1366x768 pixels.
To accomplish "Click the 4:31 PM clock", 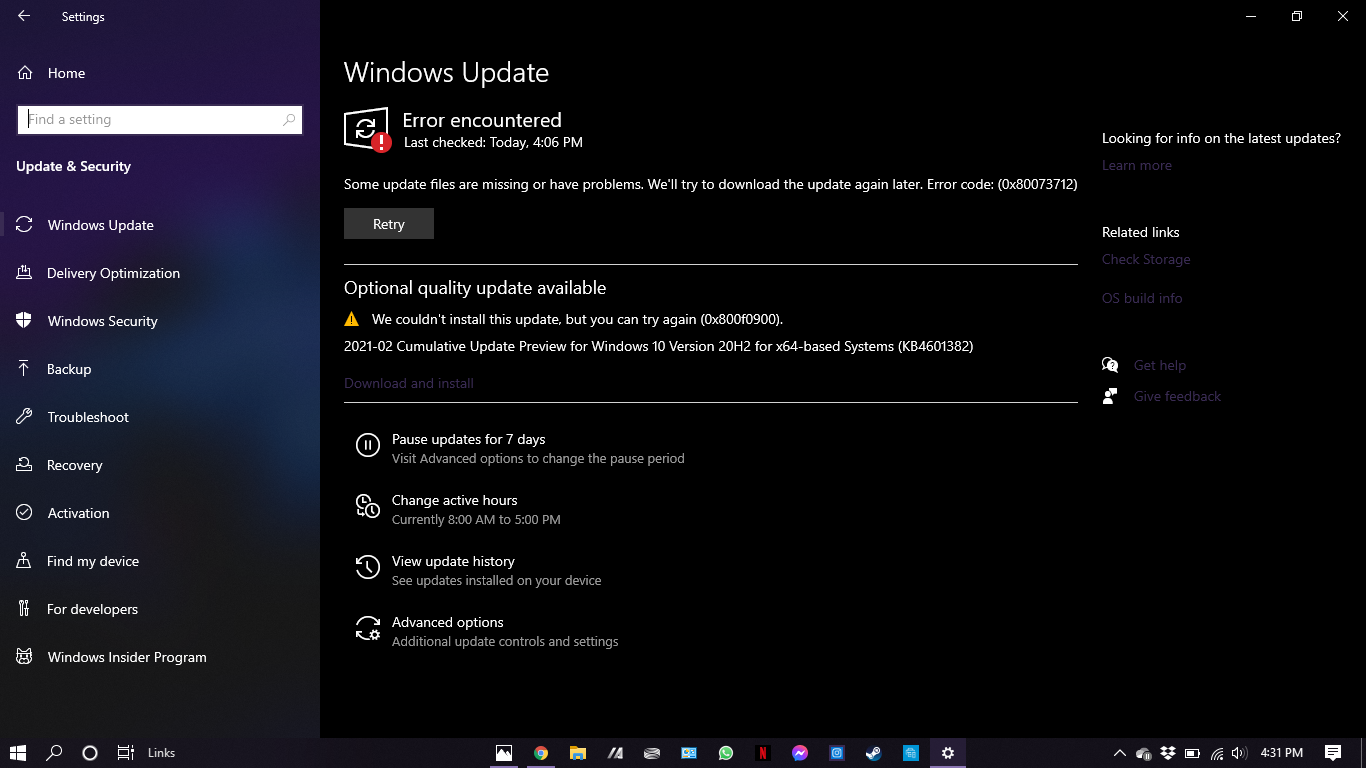I will [1282, 753].
